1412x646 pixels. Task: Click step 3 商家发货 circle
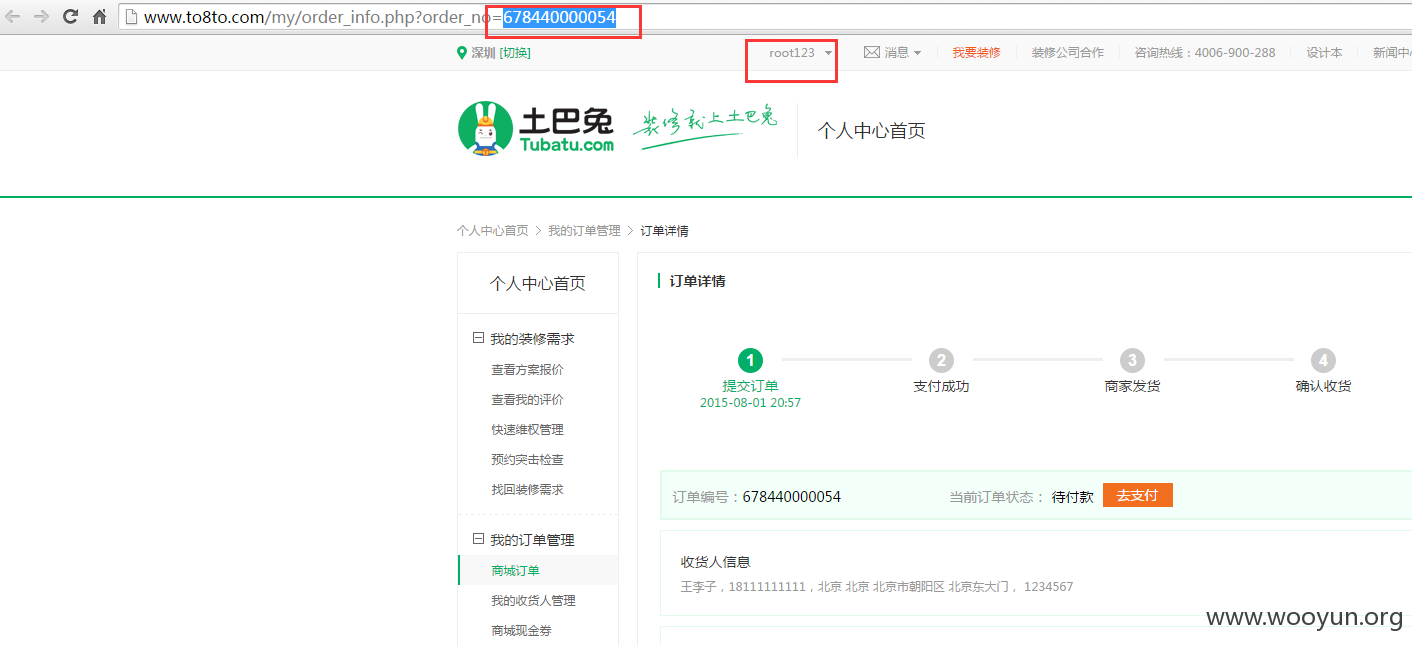(1132, 360)
